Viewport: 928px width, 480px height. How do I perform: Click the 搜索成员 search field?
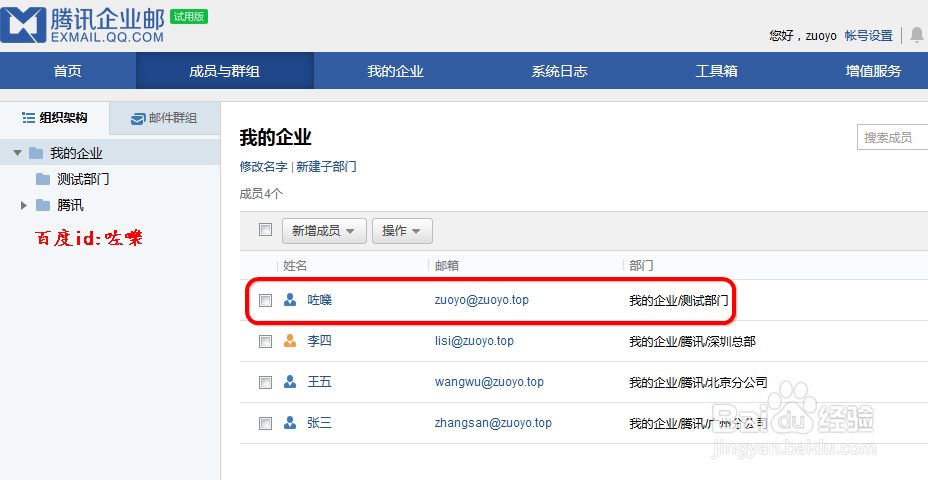[x=892, y=137]
